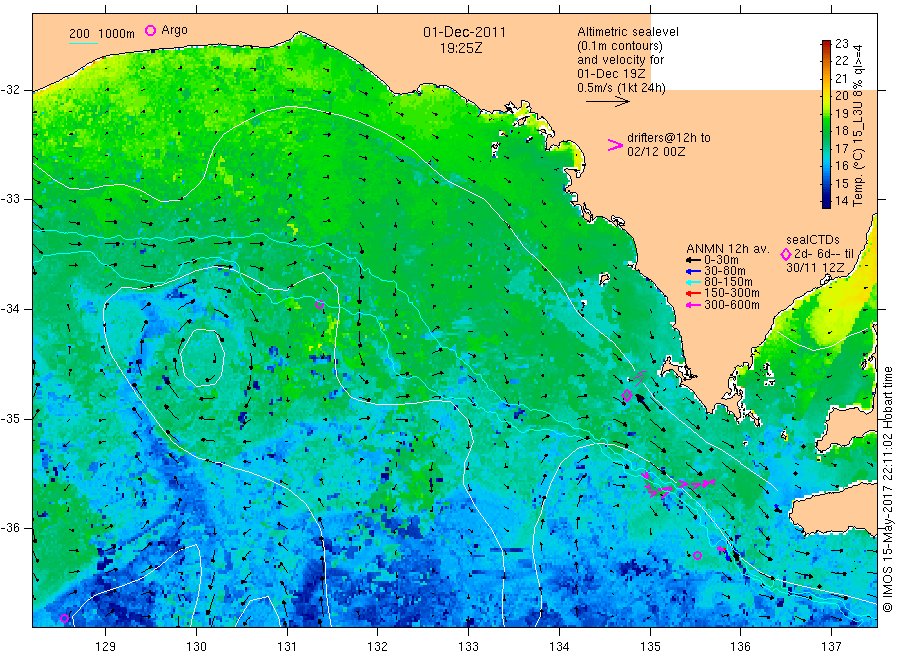Click the magenta drifters chevron legend symbol

coord(615,145)
